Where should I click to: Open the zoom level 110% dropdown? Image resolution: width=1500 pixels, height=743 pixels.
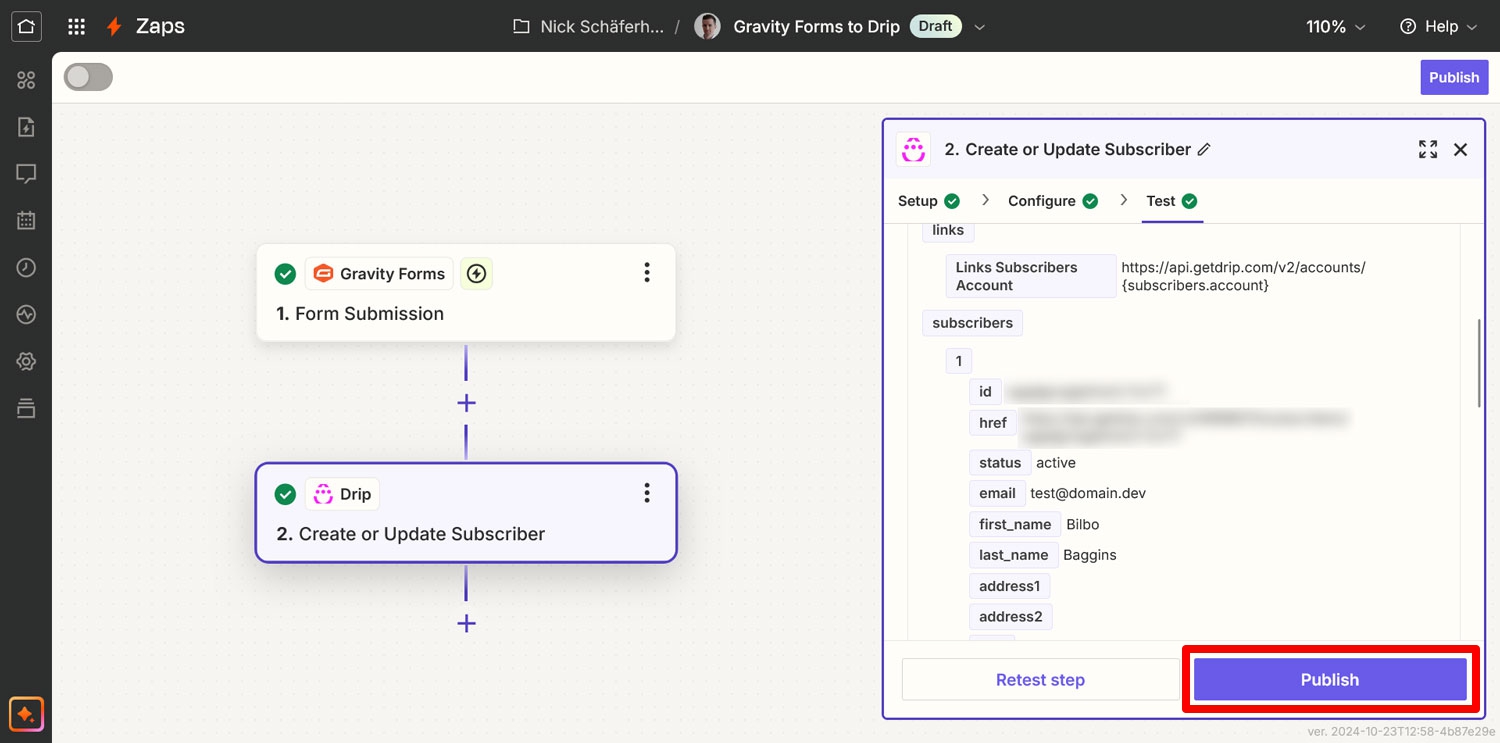pos(1335,27)
